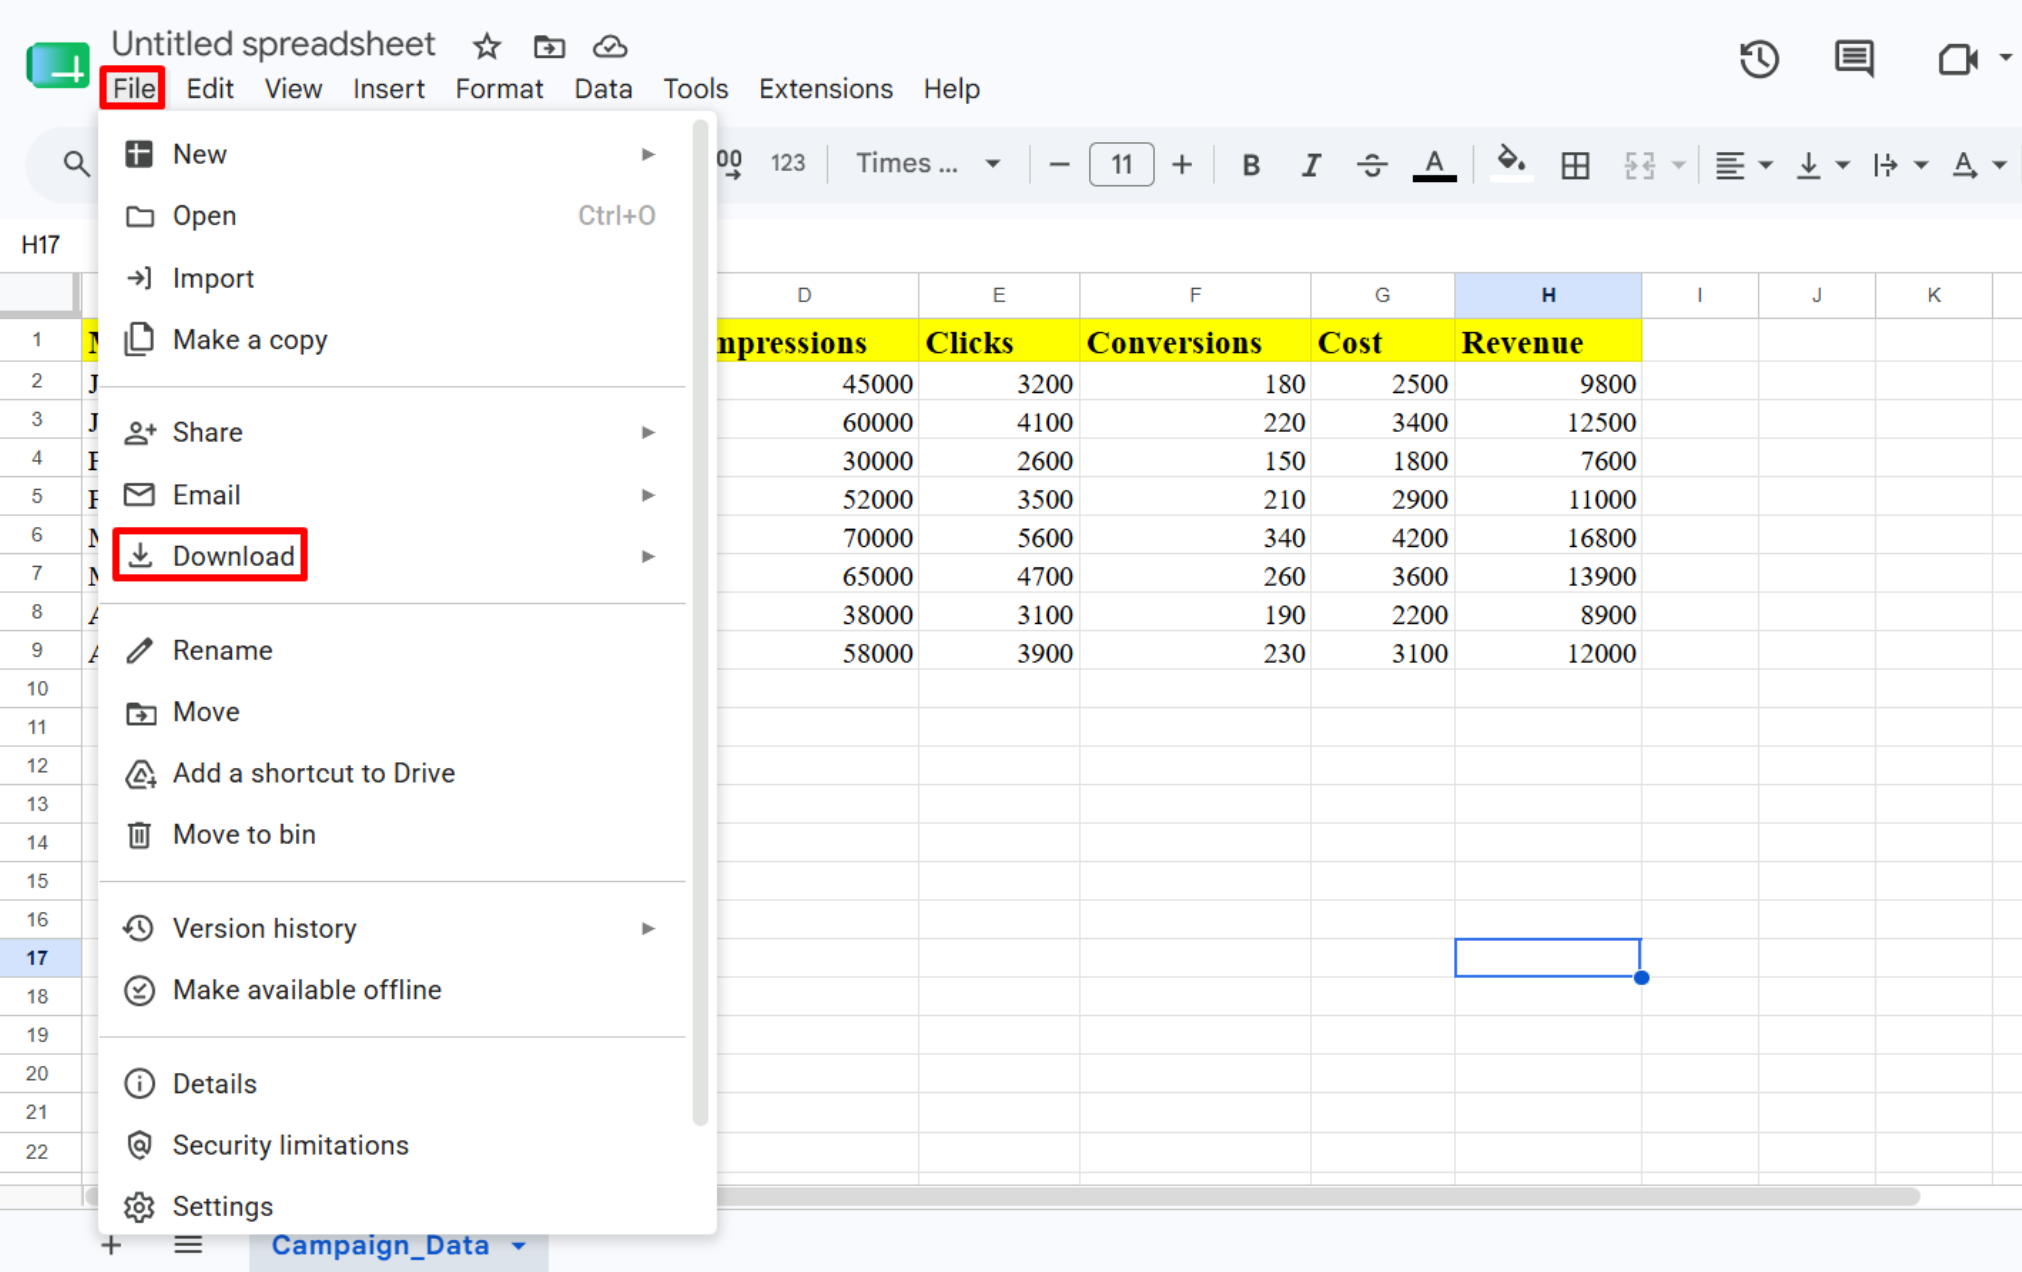This screenshot has height=1272, width=2022.
Task: Select Make a copy
Action: tap(392, 340)
